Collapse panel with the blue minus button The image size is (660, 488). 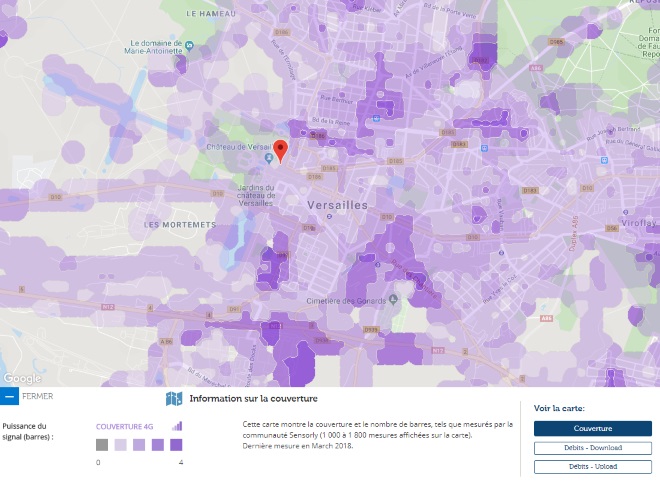9,397
